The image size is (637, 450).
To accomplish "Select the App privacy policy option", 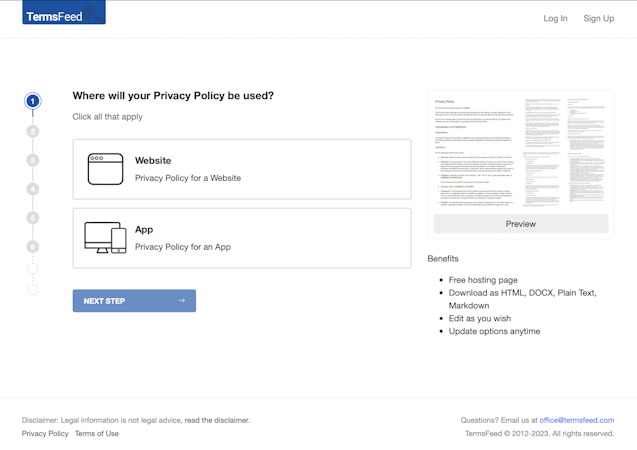I will 241,238.
